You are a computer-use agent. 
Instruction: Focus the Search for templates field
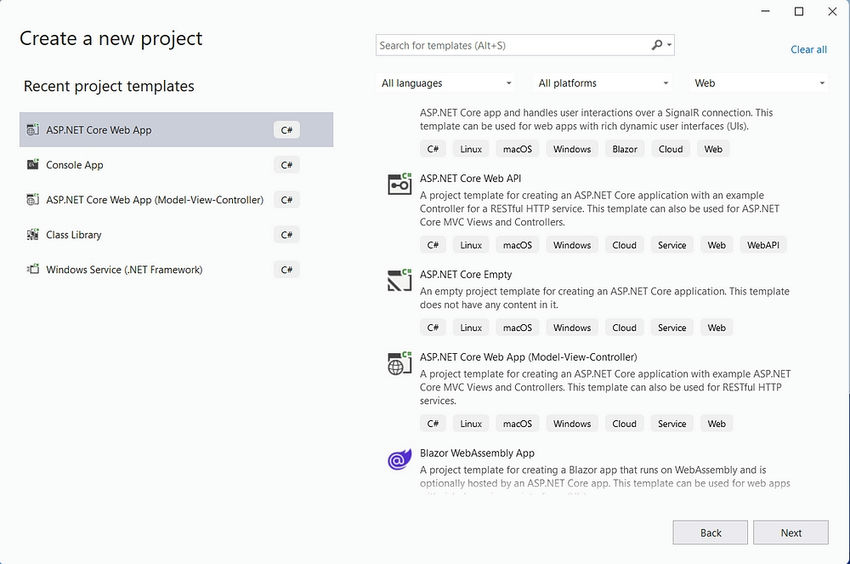tap(512, 46)
